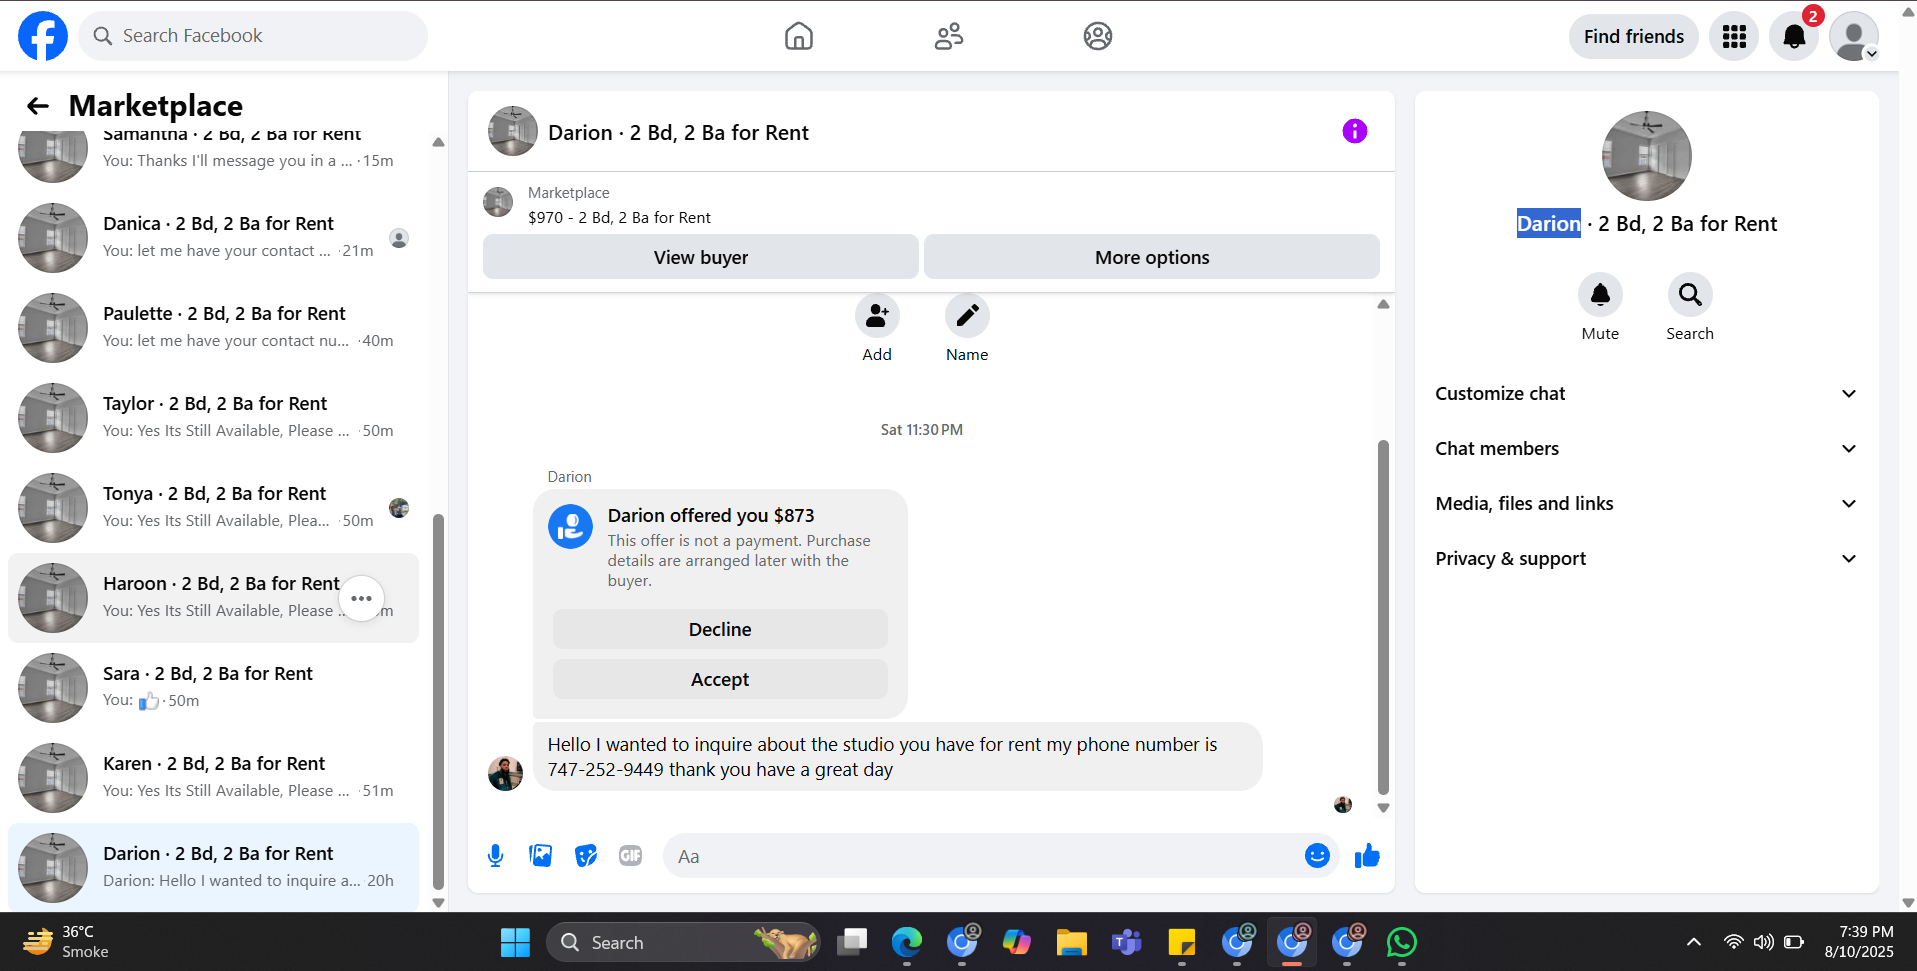Send a thumbs-up like
Screen dimensions: 1917x971
(x=1367, y=856)
